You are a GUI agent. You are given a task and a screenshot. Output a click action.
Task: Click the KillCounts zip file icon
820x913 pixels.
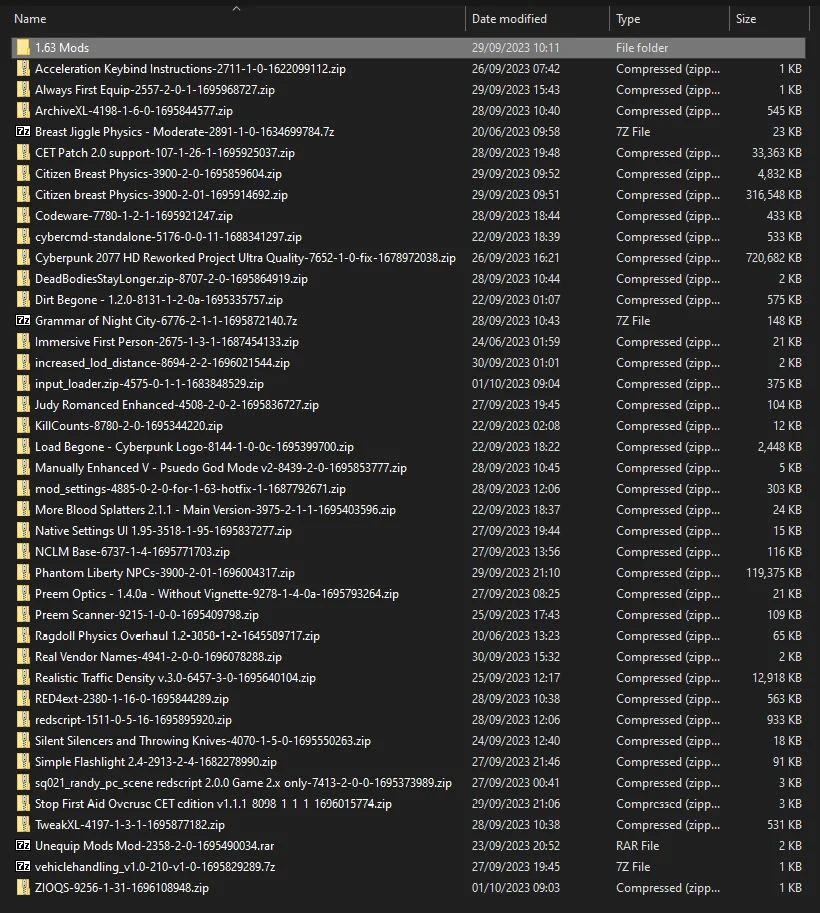pos(23,426)
